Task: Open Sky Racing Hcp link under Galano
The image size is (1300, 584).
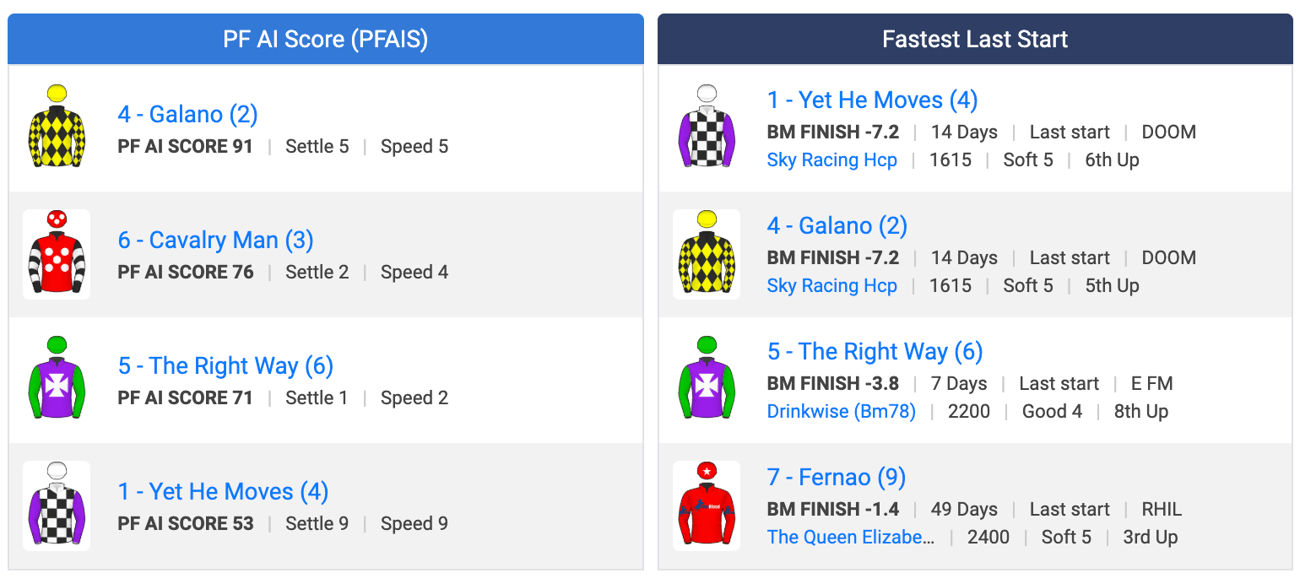Action: [832, 286]
